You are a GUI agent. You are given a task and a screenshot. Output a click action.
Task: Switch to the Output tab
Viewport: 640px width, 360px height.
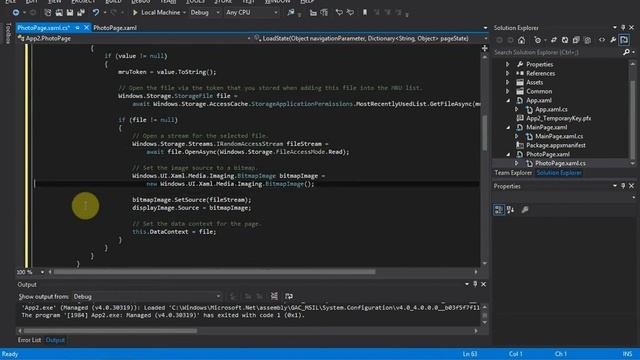point(55,340)
